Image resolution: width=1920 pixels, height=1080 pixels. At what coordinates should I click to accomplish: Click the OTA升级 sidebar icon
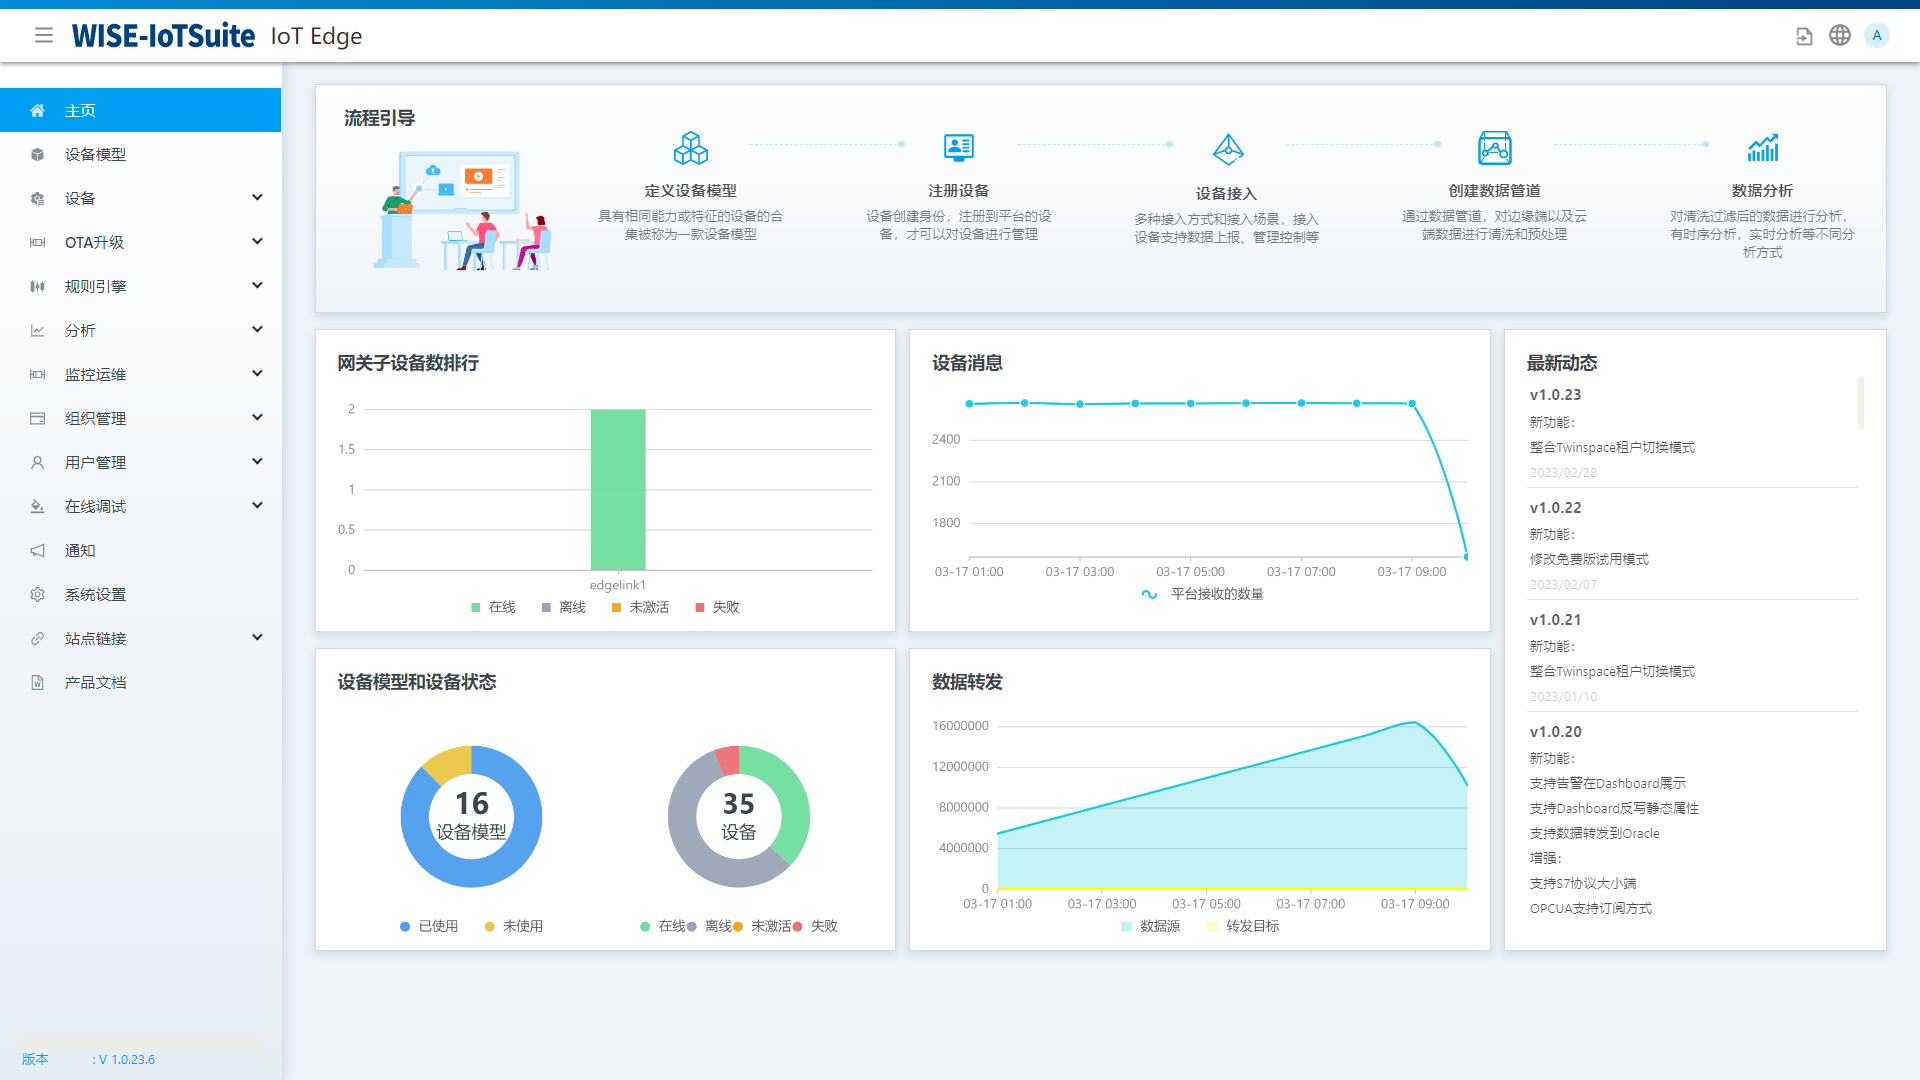[x=38, y=242]
